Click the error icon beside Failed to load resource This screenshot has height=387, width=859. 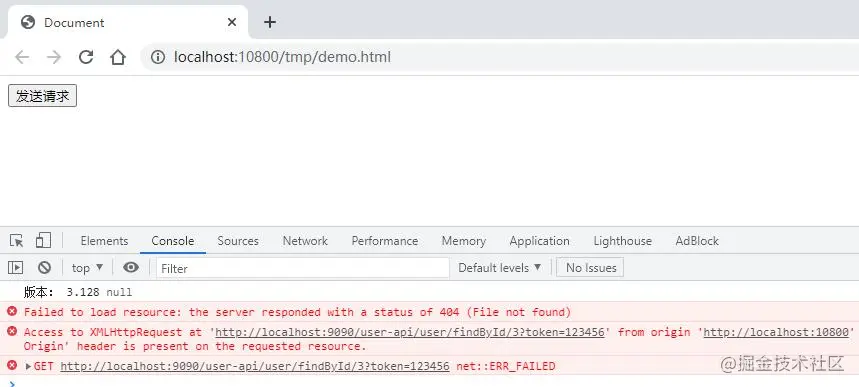12,311
